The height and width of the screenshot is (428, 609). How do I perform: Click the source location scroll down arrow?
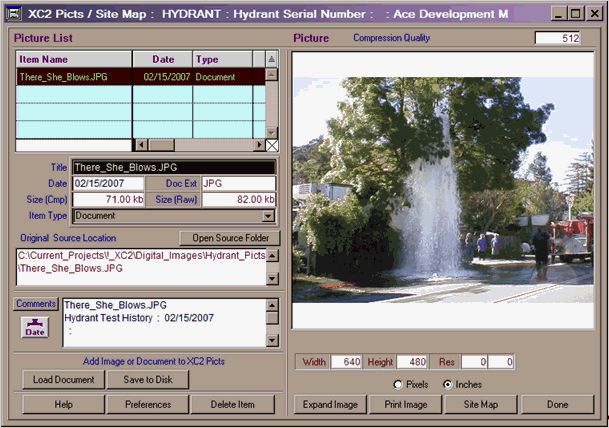coord(272,279)
